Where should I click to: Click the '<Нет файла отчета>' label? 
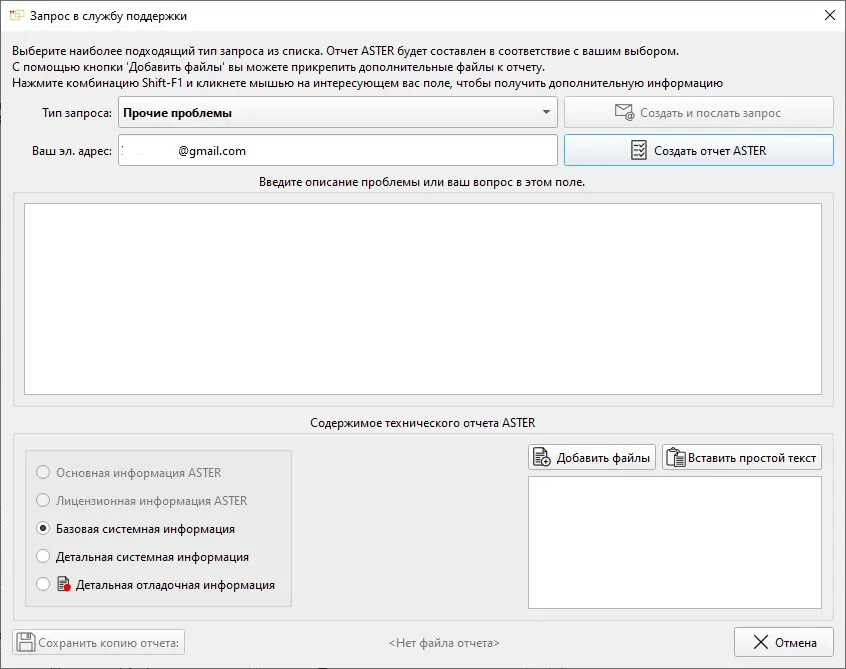coord(444,643)
